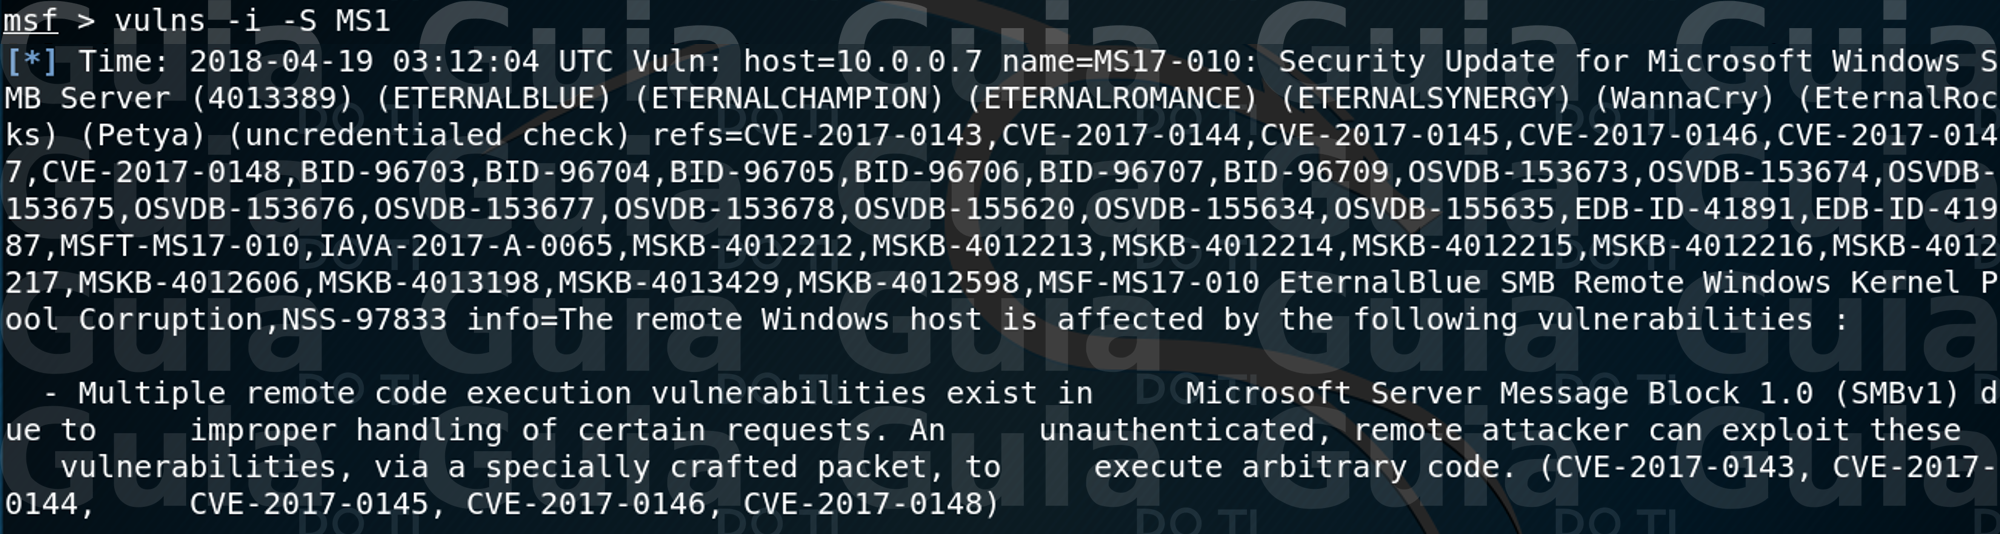Click the BID-96703 reference

383,173
